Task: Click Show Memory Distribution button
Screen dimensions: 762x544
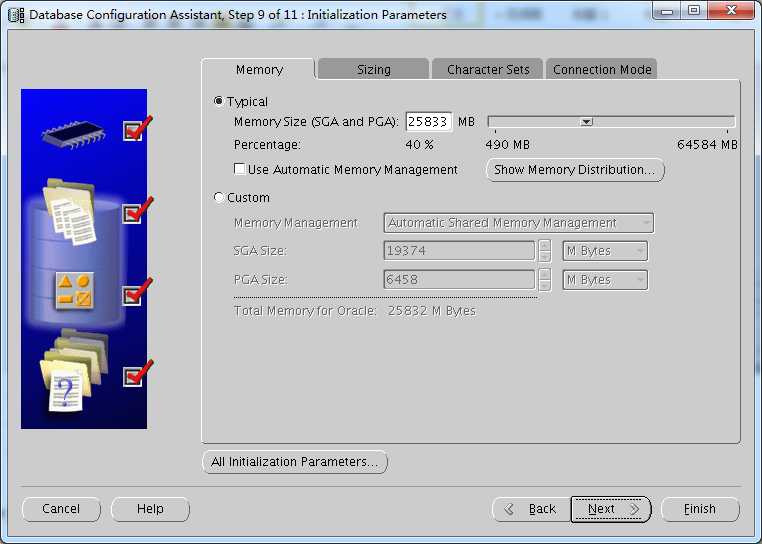Action: point(575,170)
